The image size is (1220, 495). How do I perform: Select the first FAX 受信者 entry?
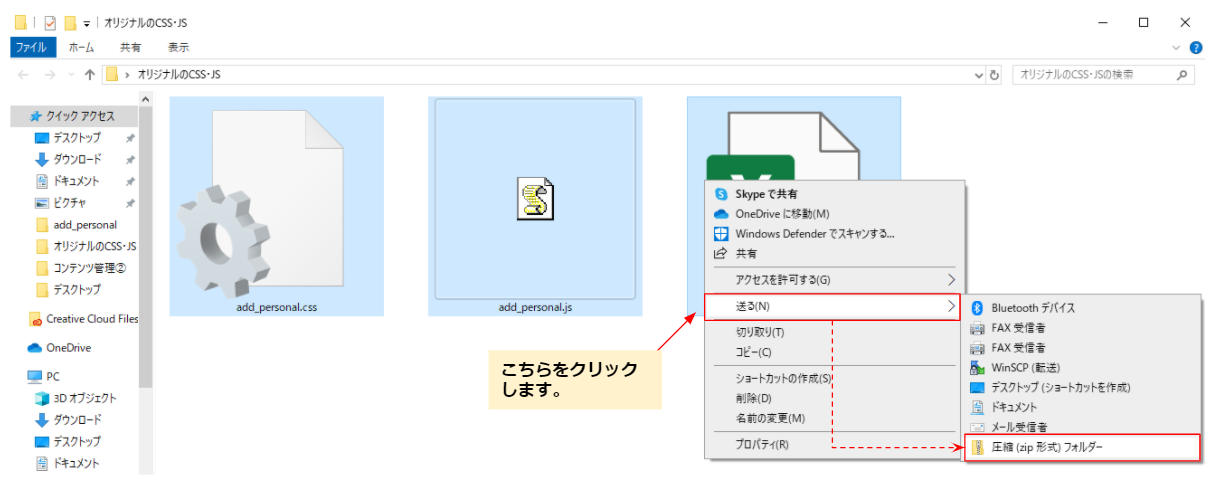pos(1082,328)
